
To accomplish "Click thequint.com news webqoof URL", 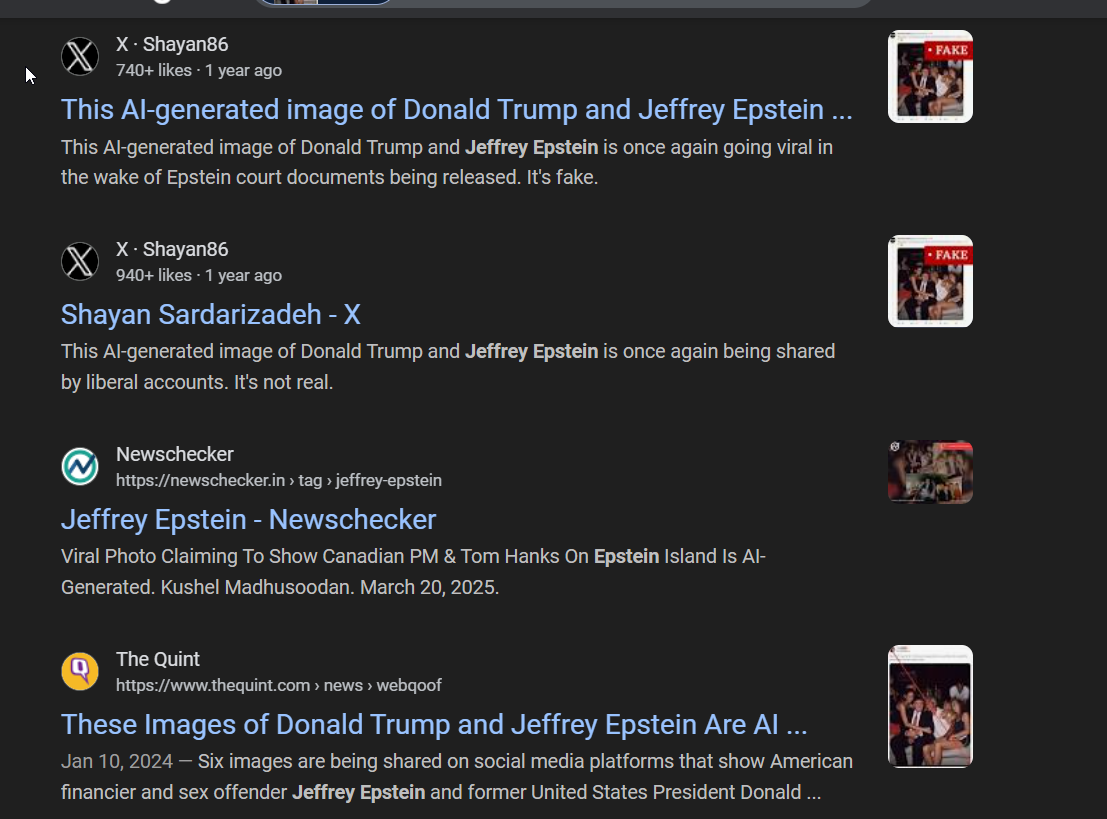I will 279,686.
